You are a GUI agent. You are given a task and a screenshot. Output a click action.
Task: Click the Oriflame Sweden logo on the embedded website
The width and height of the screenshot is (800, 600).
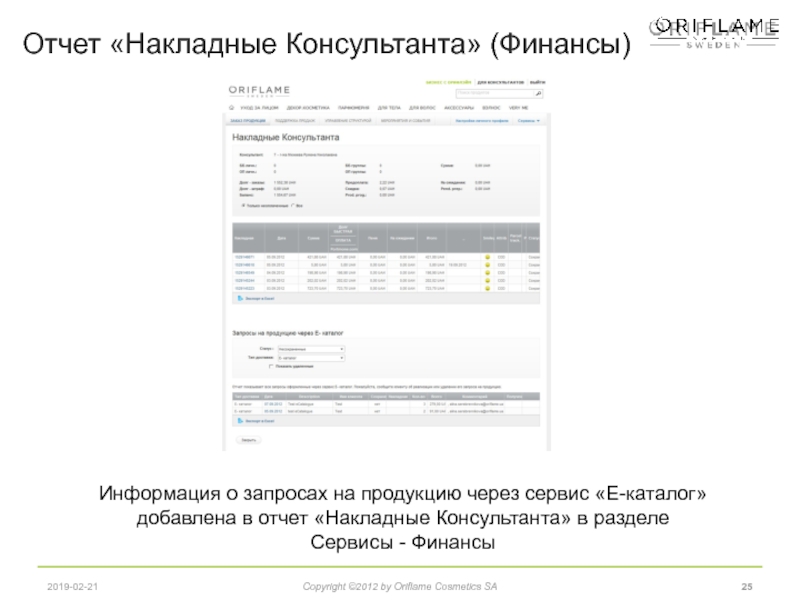click(259, 91)
